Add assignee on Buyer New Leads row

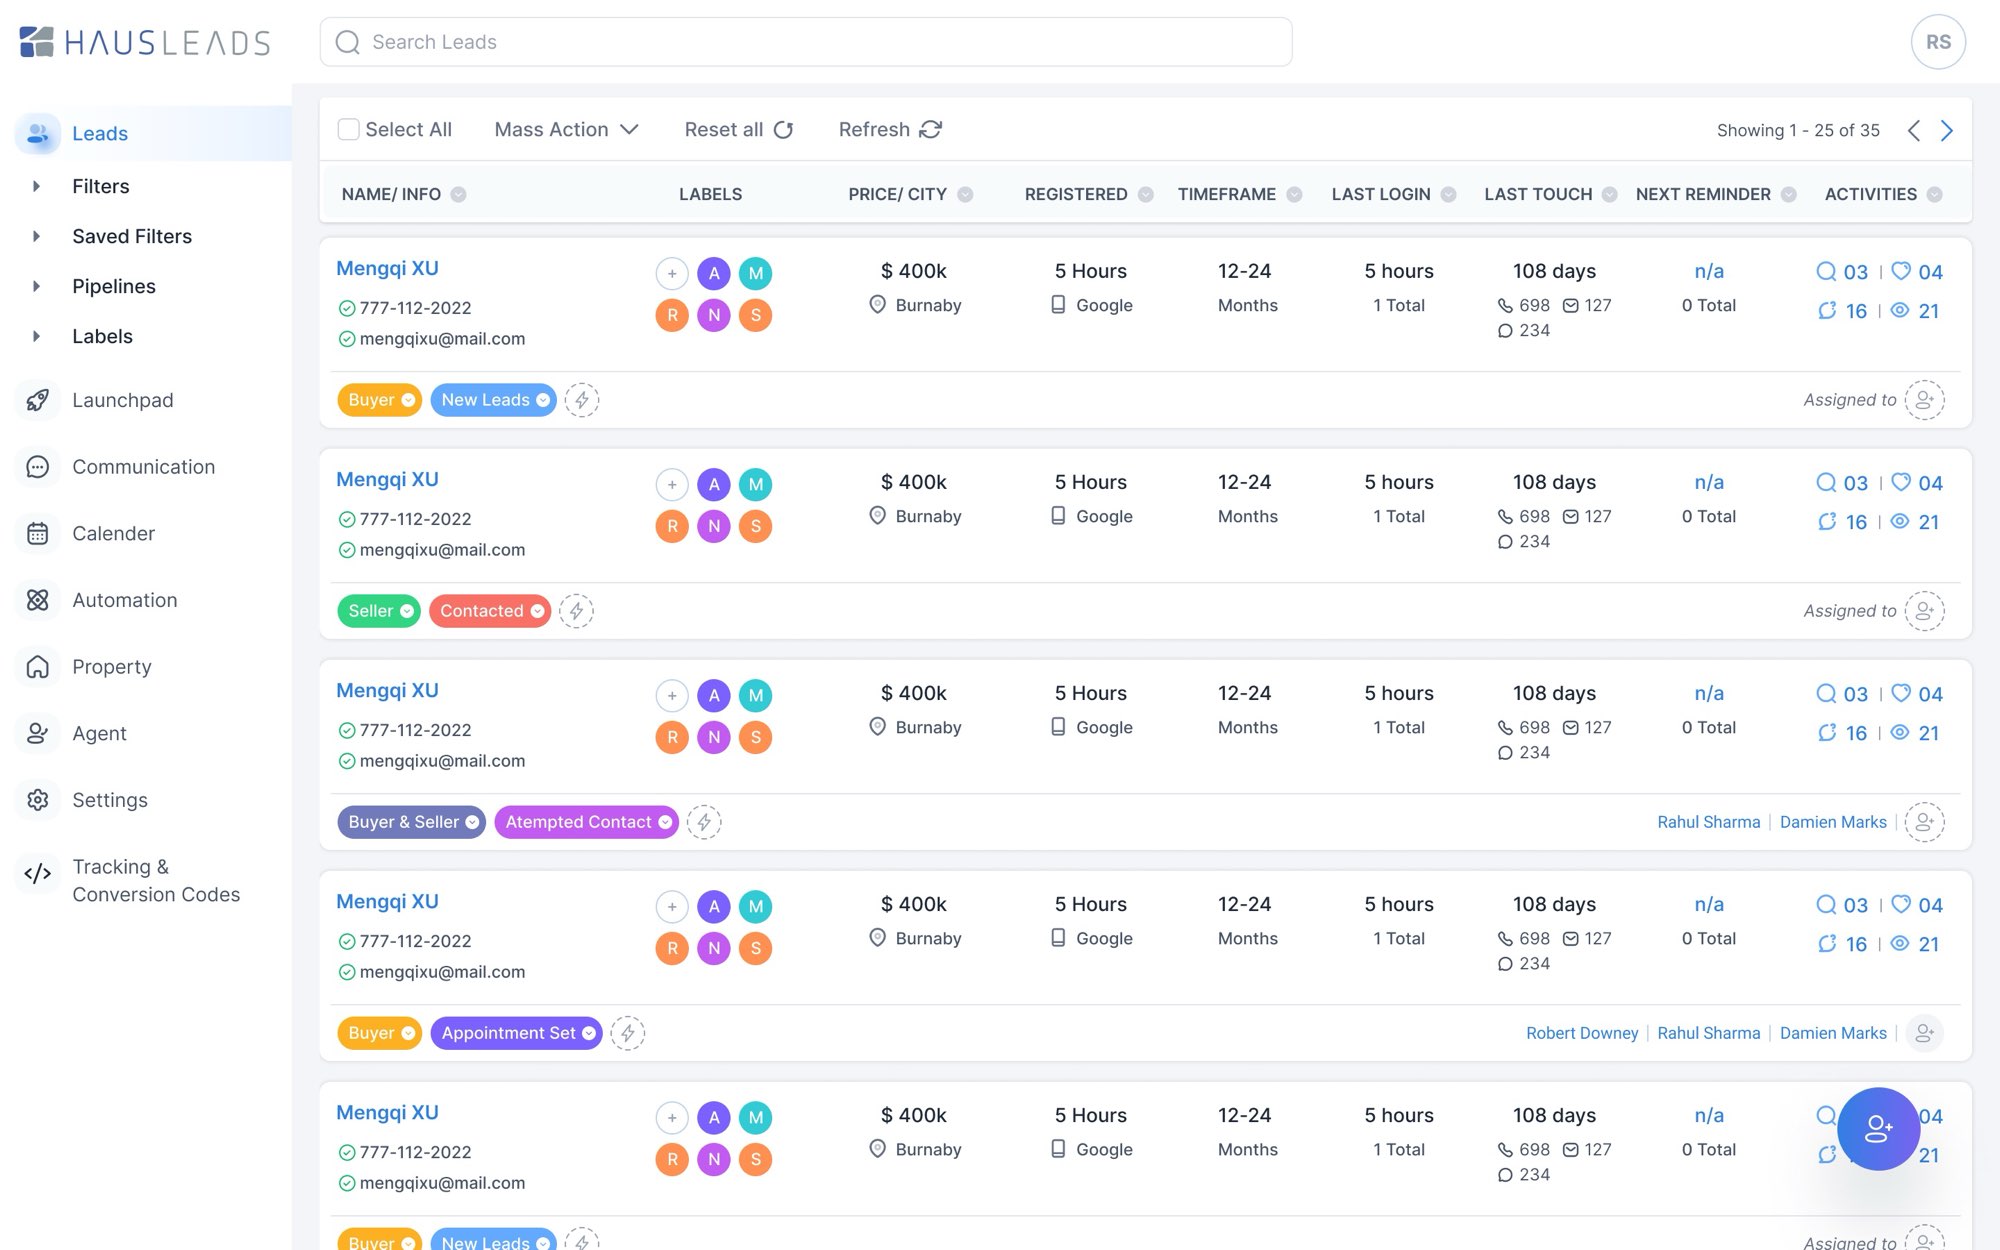(1924, 400)
